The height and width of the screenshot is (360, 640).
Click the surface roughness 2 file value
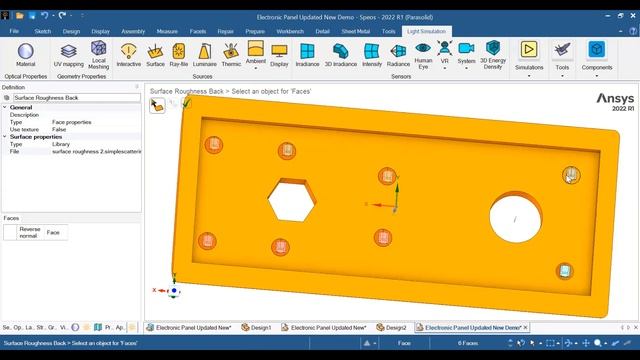coord(96,151)
